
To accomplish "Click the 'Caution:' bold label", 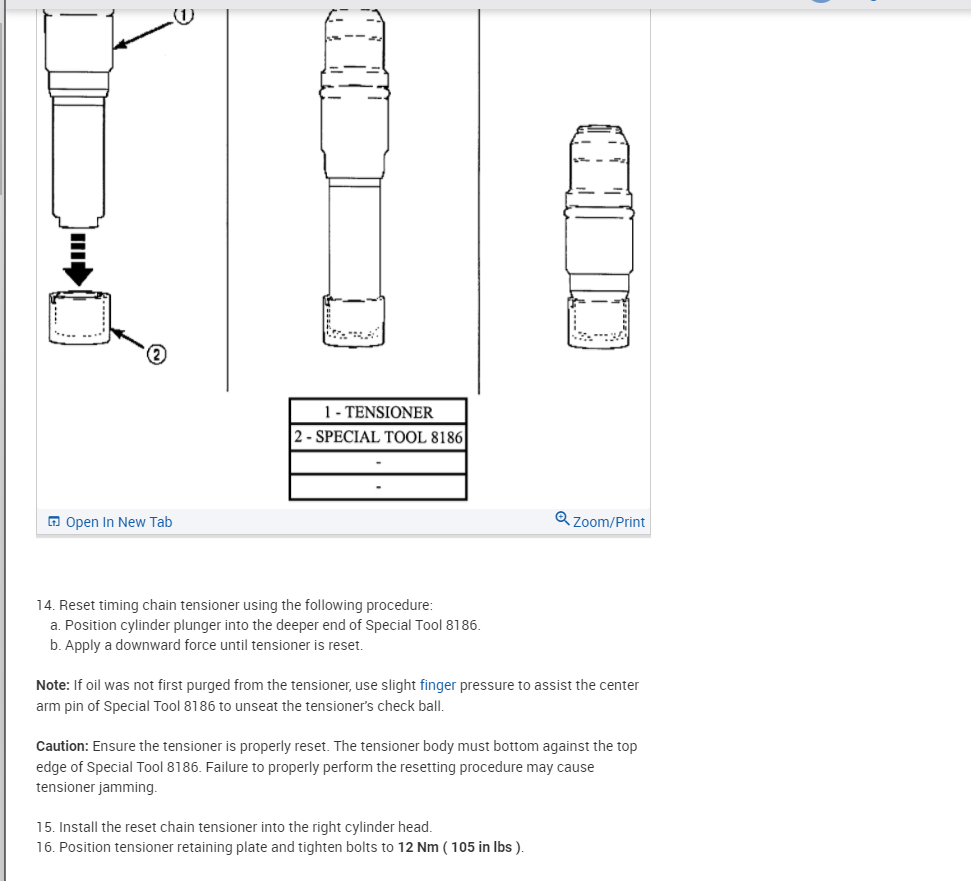I will tap(63, 746).
